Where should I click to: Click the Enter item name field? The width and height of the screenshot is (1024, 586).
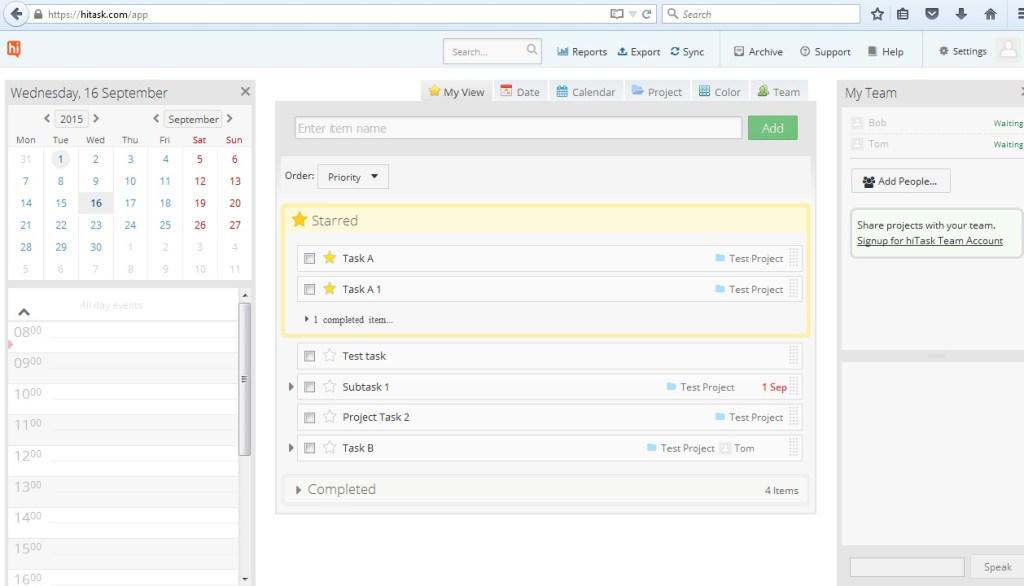[518, 128]
